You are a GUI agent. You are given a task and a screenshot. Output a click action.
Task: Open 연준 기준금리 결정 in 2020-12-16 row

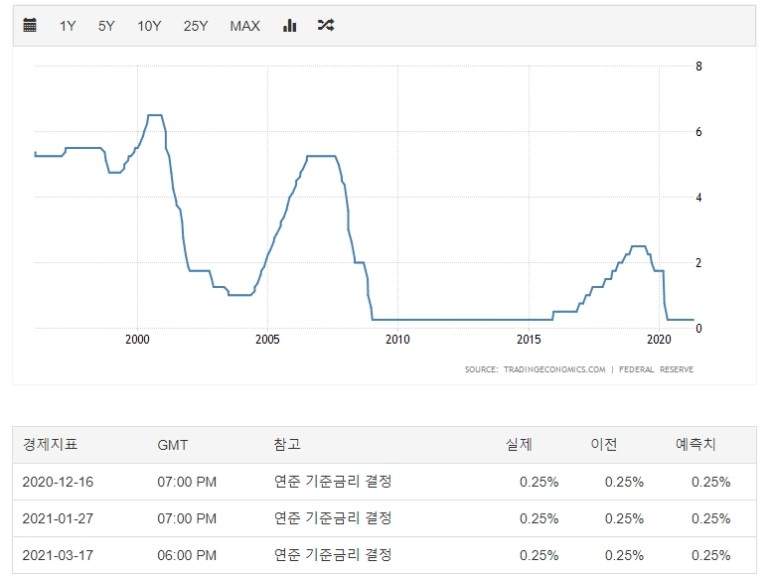coord(333,481)
